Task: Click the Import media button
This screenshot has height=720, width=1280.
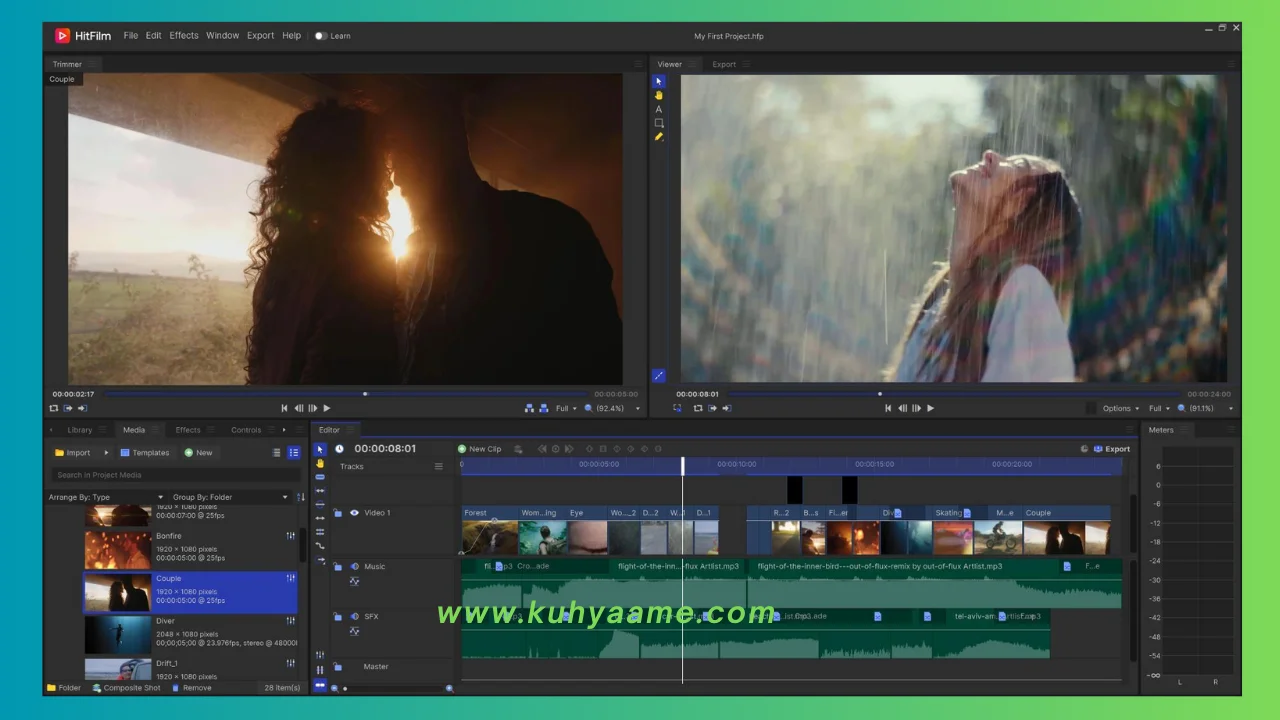Action: [x=72, y=453]
